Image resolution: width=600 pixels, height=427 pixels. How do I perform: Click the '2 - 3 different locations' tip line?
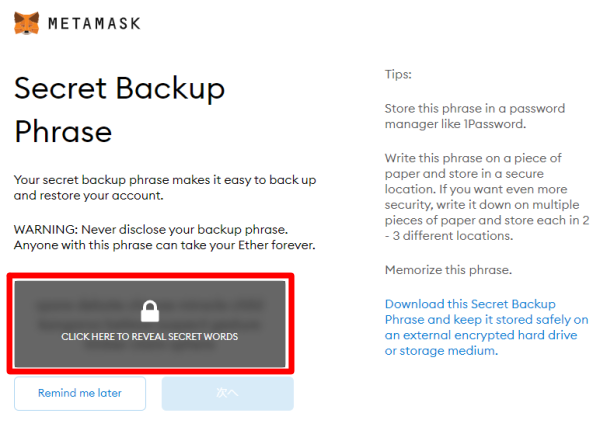[x=449, y=236]
